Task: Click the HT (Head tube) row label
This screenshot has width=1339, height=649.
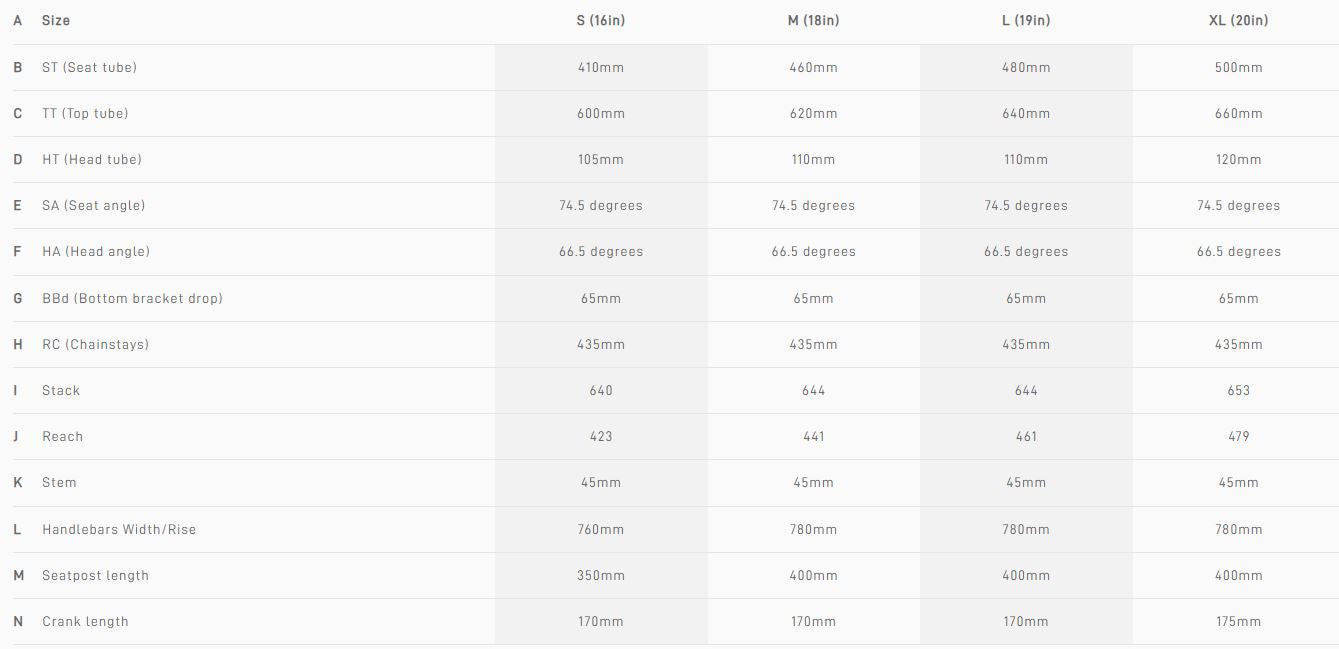Action: pos(92,160)
